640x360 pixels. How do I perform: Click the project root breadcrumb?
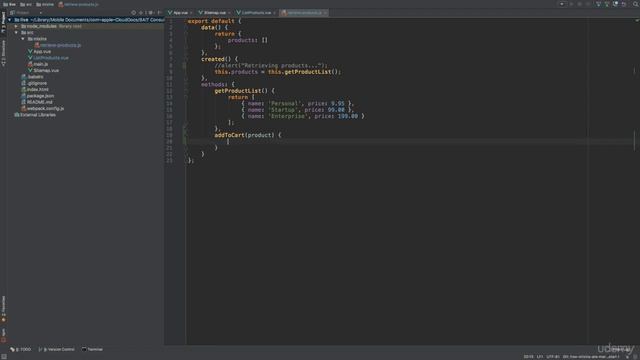click(x=9, y=4)
